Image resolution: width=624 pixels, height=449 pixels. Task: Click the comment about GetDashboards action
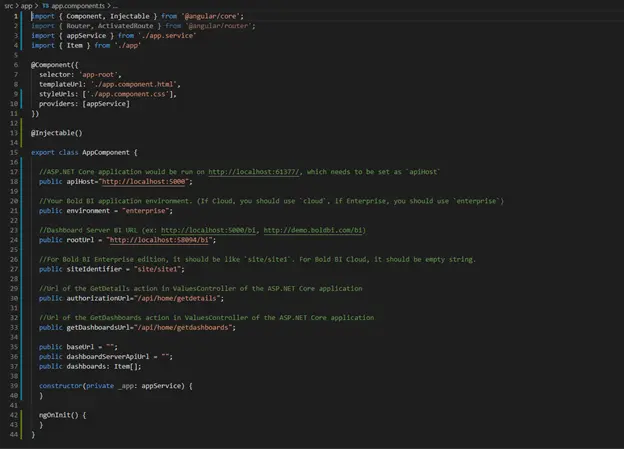207,318
